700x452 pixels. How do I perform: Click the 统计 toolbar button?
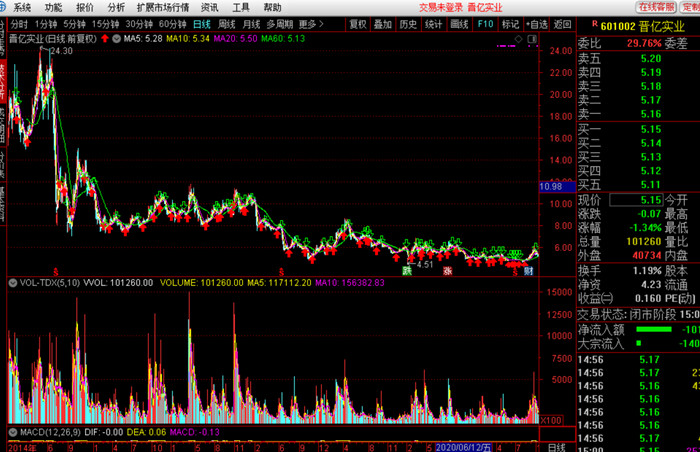[433, 24]
